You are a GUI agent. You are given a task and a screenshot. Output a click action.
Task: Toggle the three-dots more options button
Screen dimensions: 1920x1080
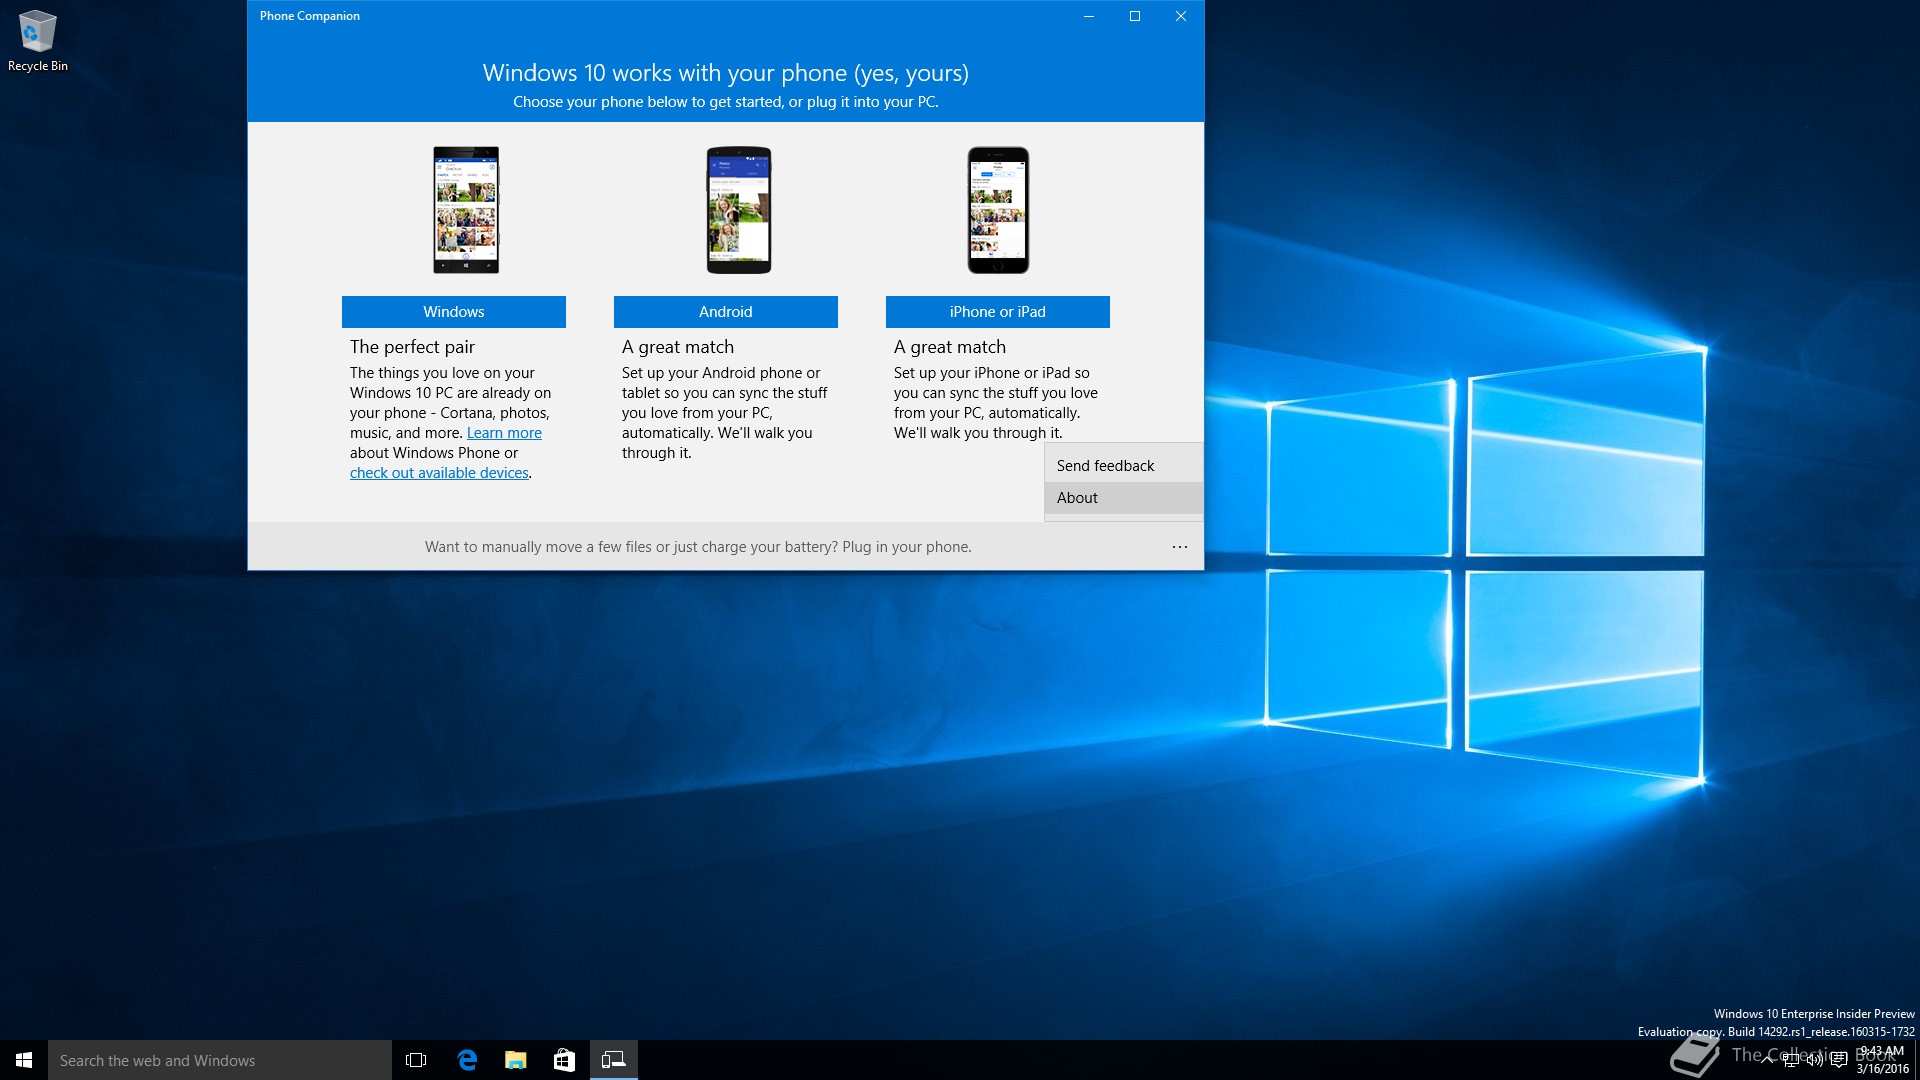coord(1180,547)
